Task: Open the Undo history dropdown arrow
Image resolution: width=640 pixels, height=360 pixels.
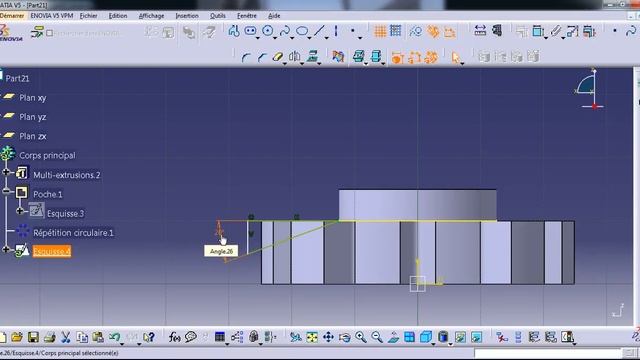Action: 122,344
